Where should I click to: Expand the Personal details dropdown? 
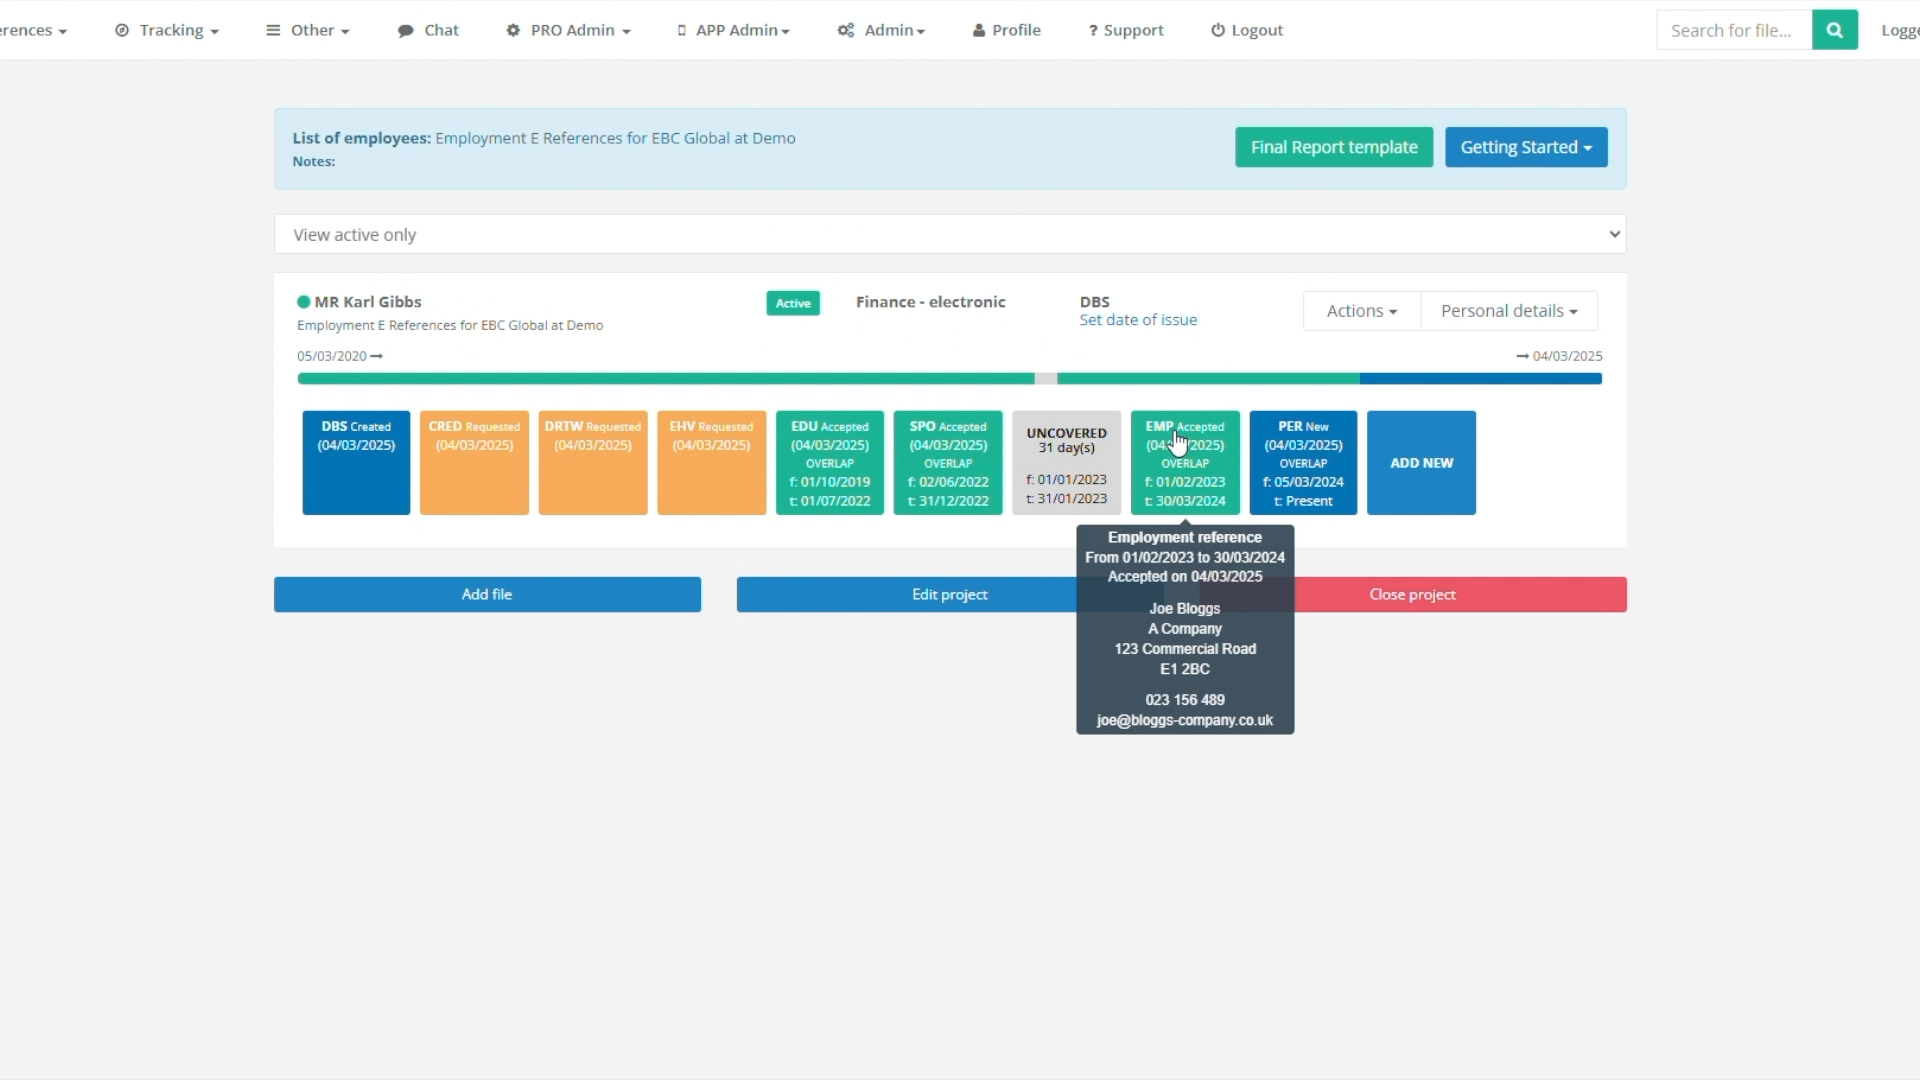pyautogui.click(x=1509, y=311)
